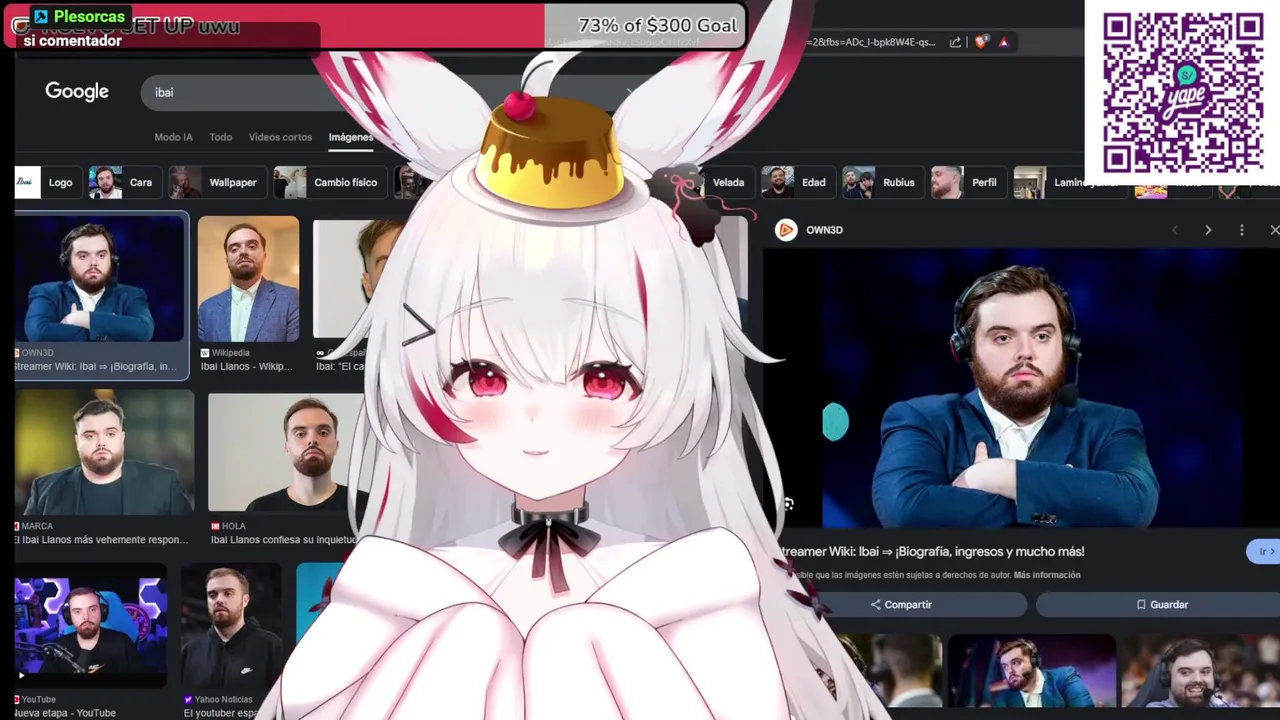This screenshot has width=1280, height=720.
Task: Click the Yahoo Noticias source favicon
Action: click(x=188, y=699)
